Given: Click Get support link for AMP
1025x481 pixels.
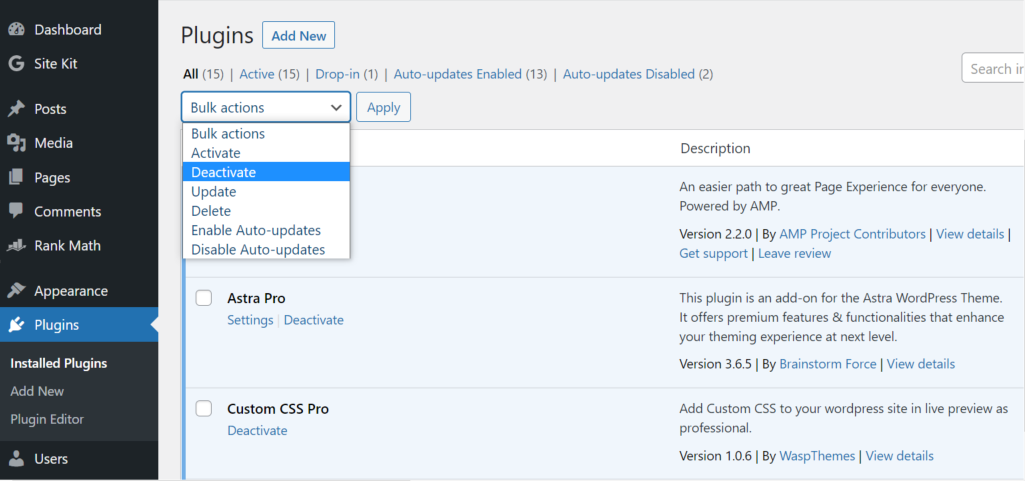Looking at the screenshot, I should [x=713, y=254].
